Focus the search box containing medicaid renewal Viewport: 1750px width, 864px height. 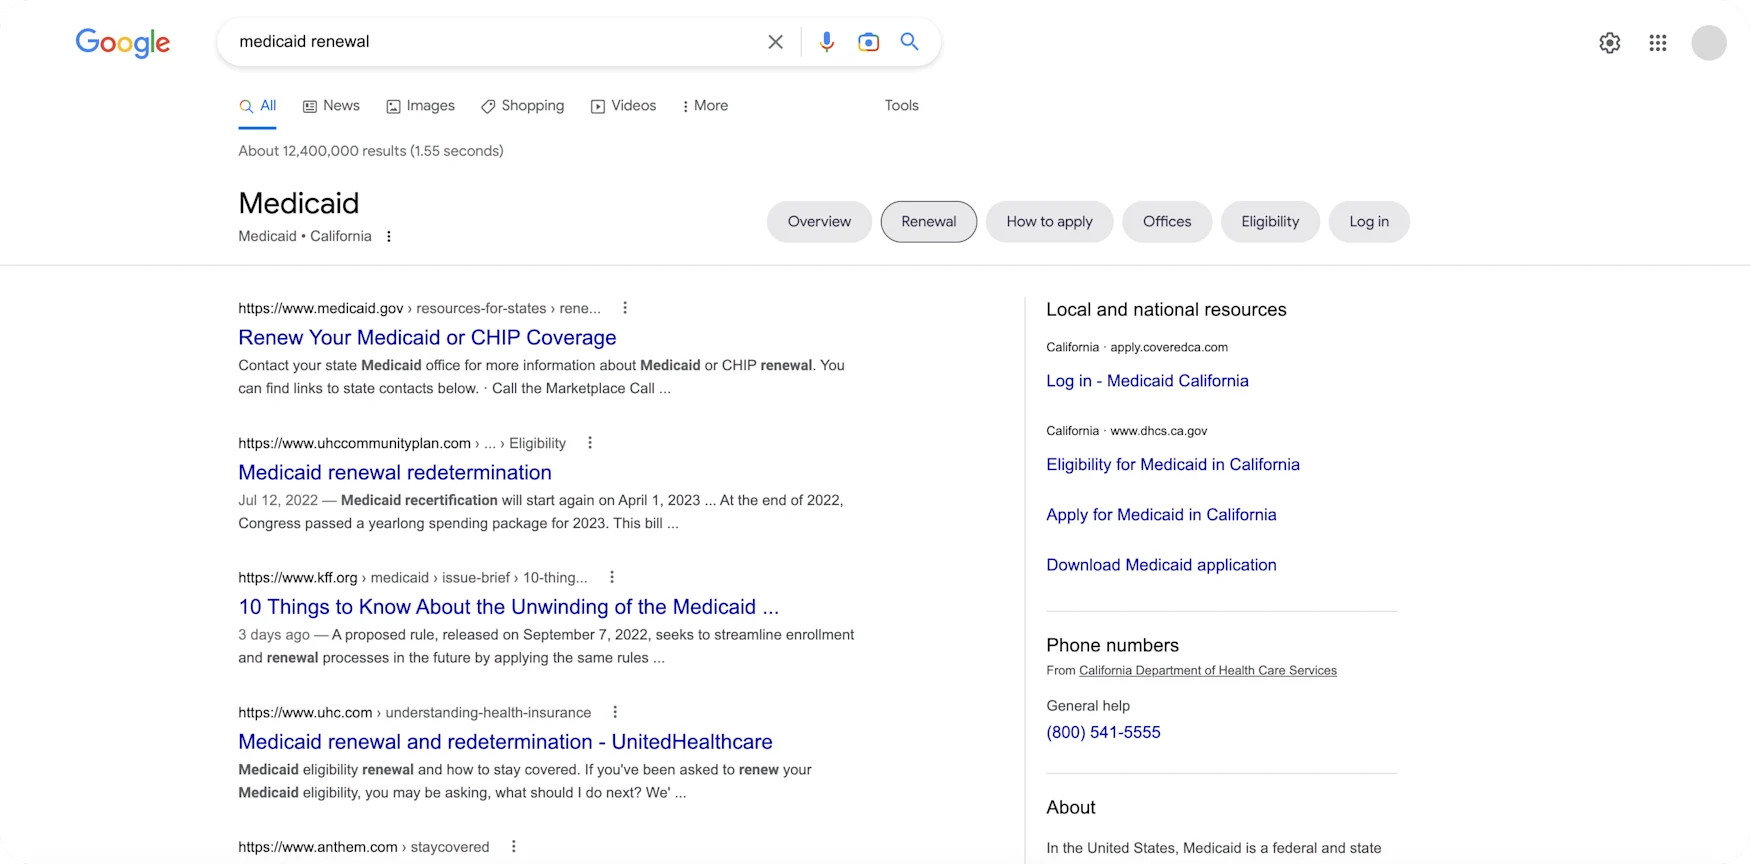coord(490,42)
